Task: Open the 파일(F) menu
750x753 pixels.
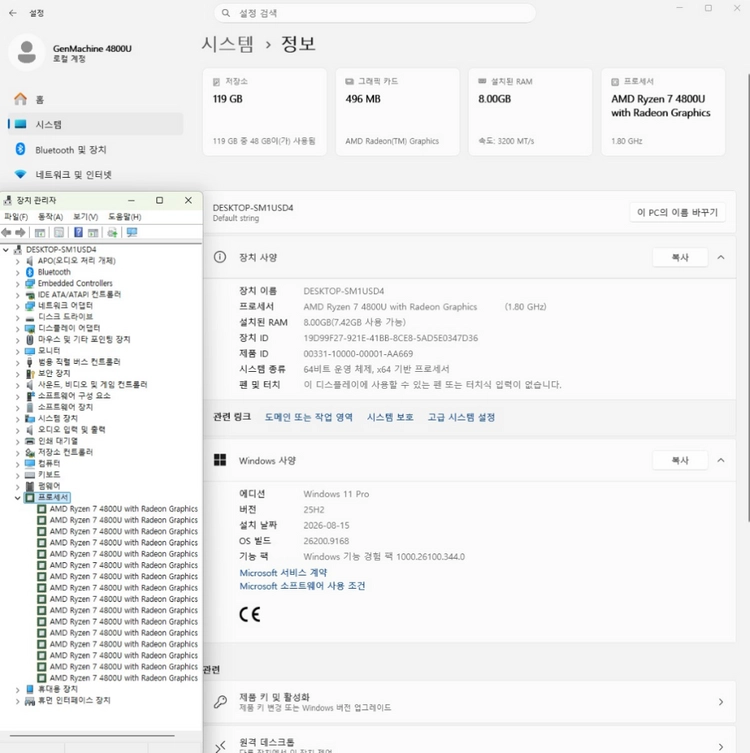Action: point(16,217)
